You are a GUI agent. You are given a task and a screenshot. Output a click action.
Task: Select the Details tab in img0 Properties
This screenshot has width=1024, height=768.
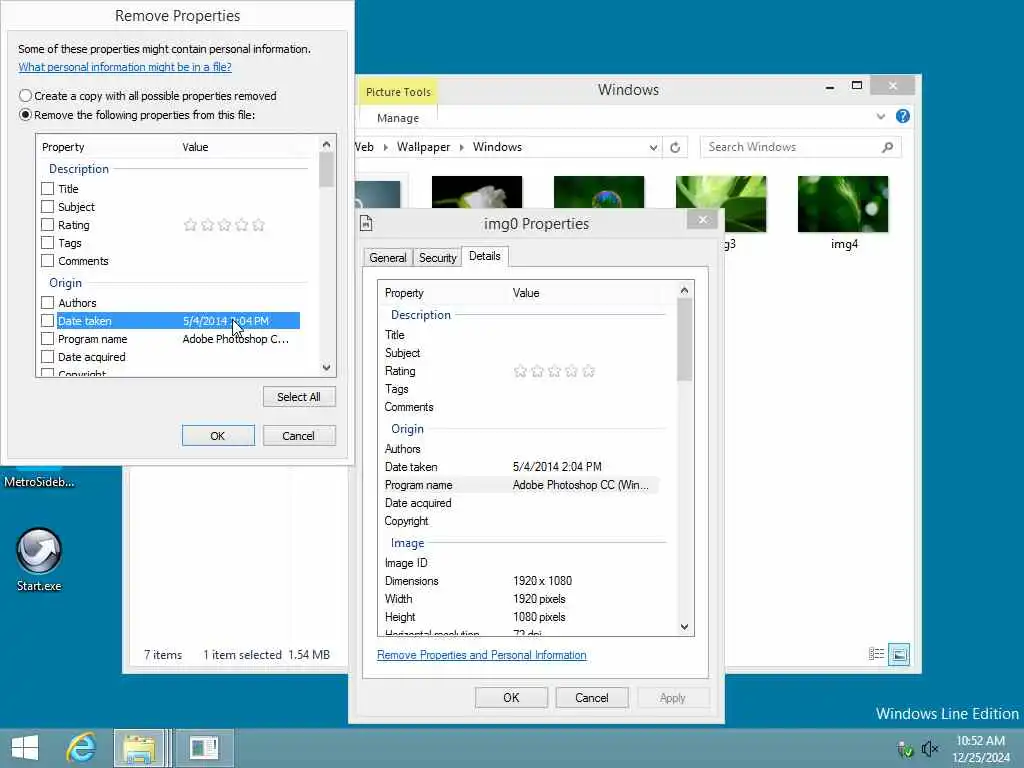pyautogui.click(x=485, y=256)
